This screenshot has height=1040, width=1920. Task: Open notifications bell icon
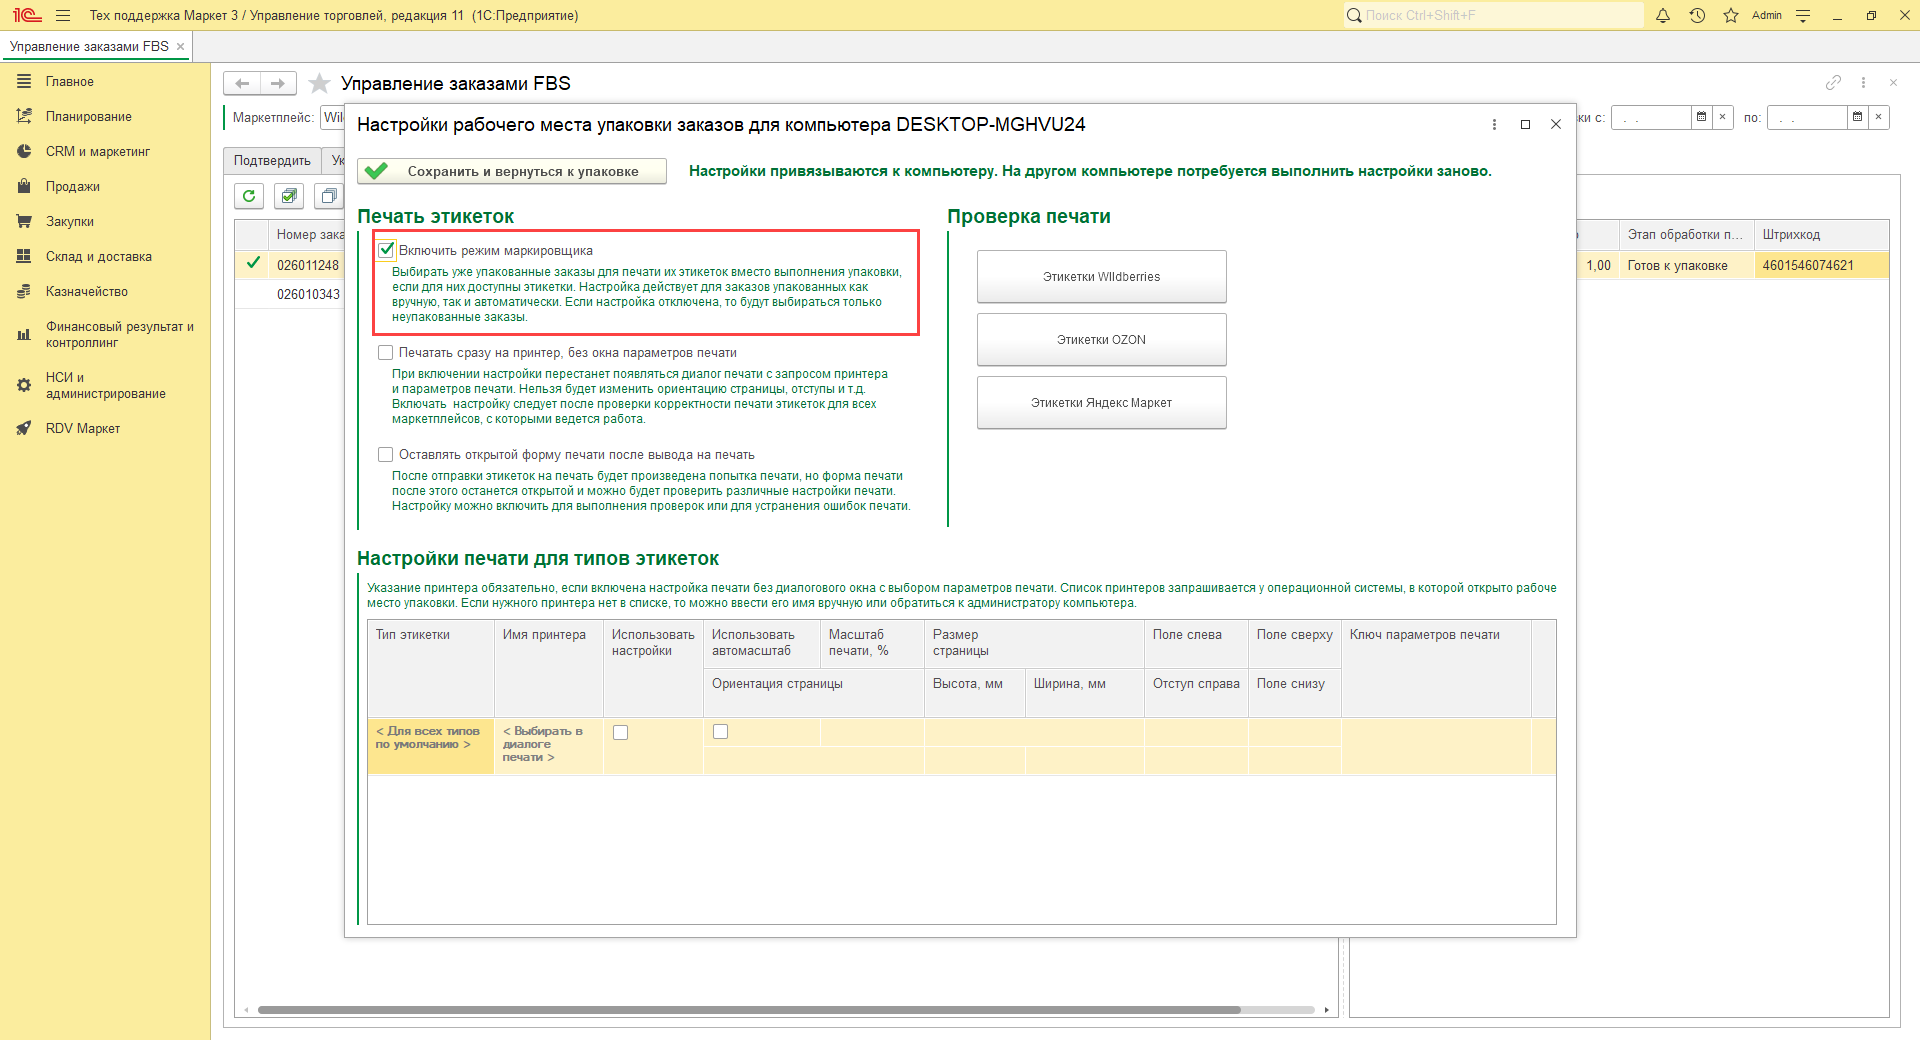click(1663, 15)
